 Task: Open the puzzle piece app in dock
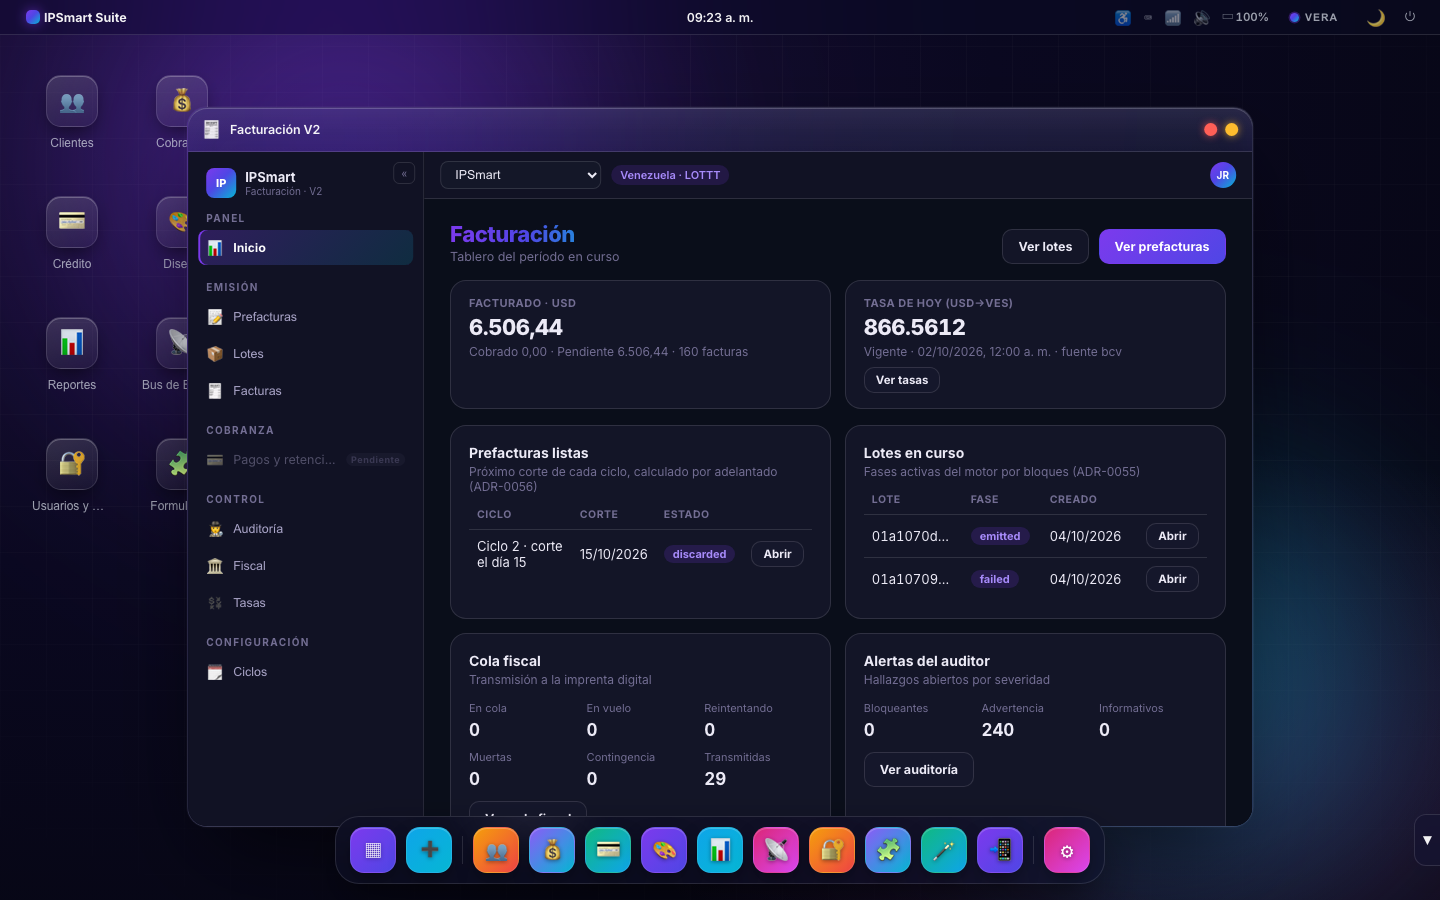click(888, 850)
